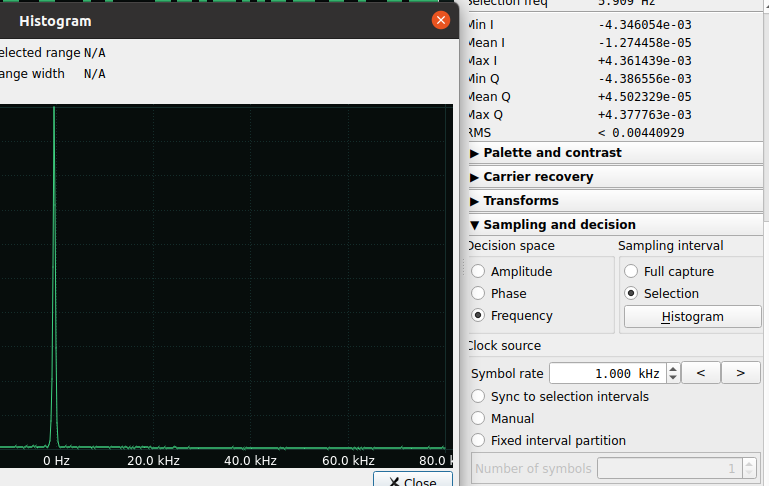
Task: Click the greater-than symbol rate button
Action: (741, 373)
